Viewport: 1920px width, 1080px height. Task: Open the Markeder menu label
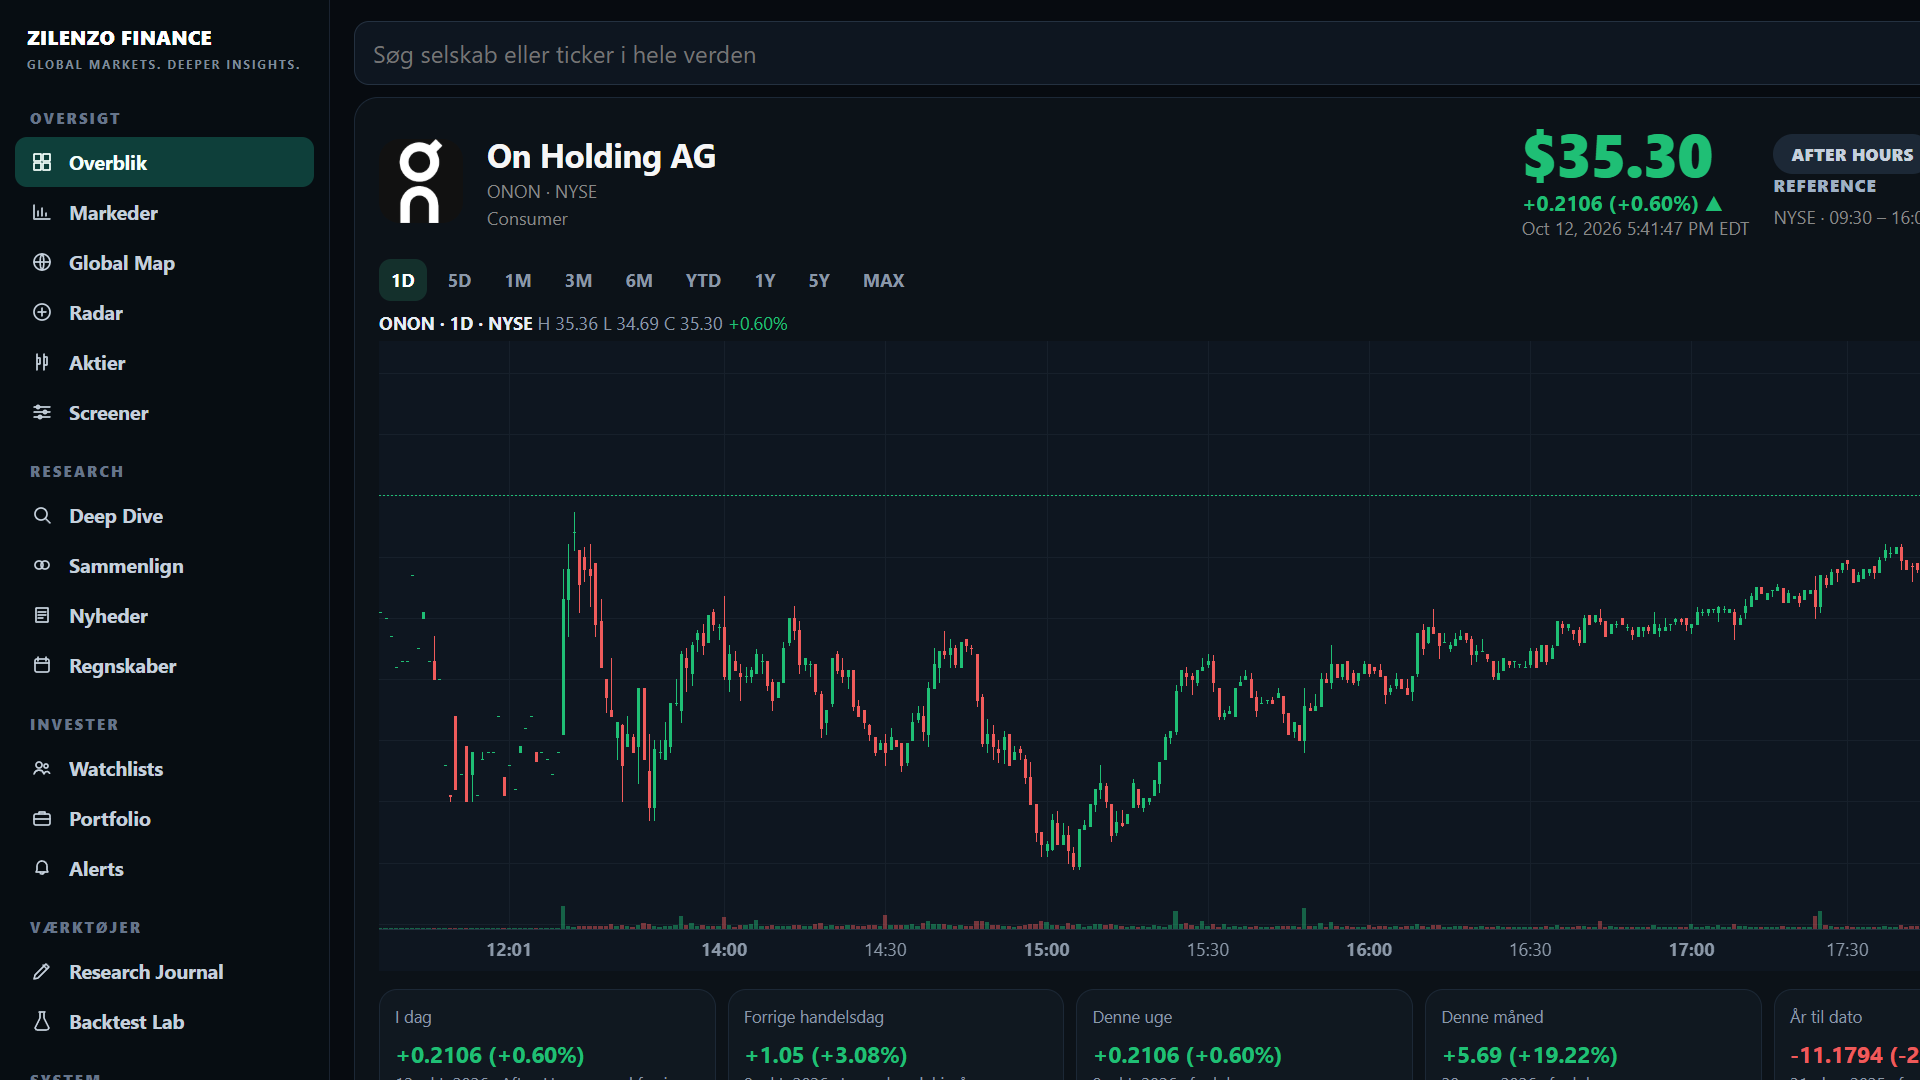point(113,212)
